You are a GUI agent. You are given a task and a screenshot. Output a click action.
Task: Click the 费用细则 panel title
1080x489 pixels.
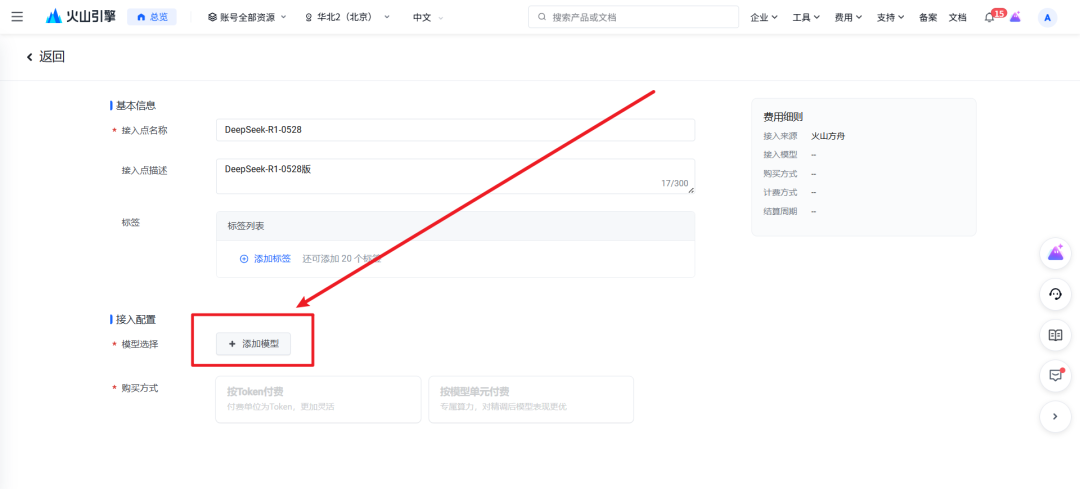[782, 117]
